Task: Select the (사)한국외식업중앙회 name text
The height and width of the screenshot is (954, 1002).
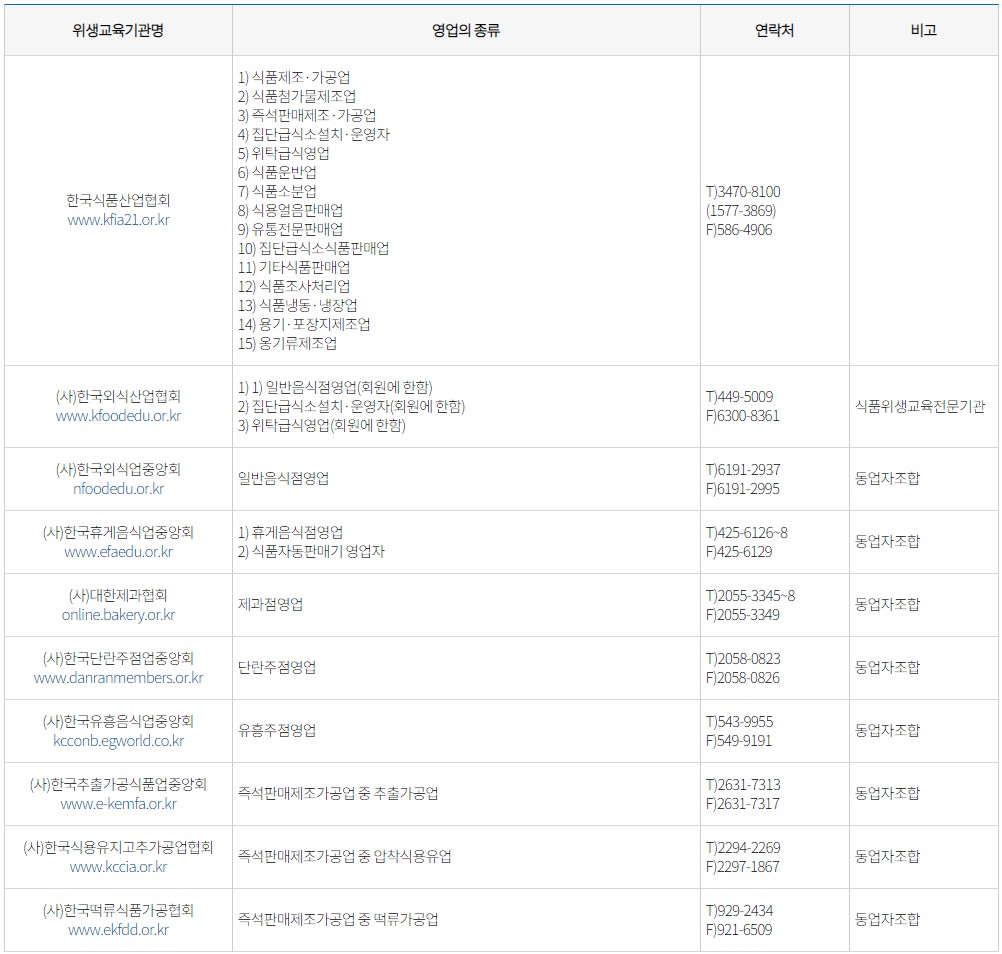Action: pyautogui.click(x=118, y=470)
